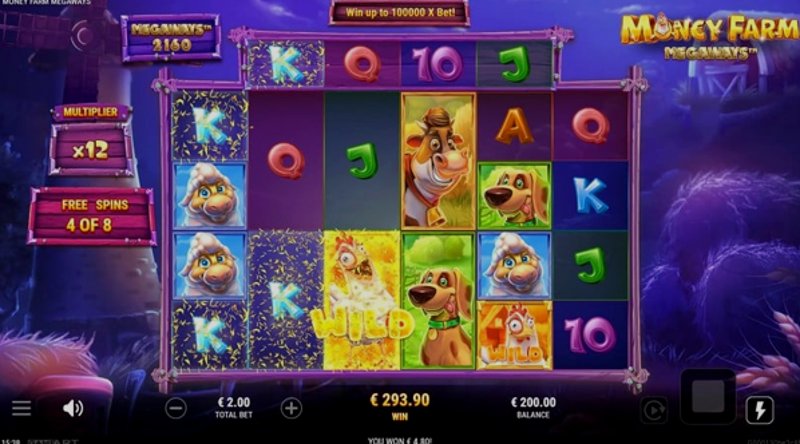
Task: Increase total bet with plus button
Action: click(291, 408)
